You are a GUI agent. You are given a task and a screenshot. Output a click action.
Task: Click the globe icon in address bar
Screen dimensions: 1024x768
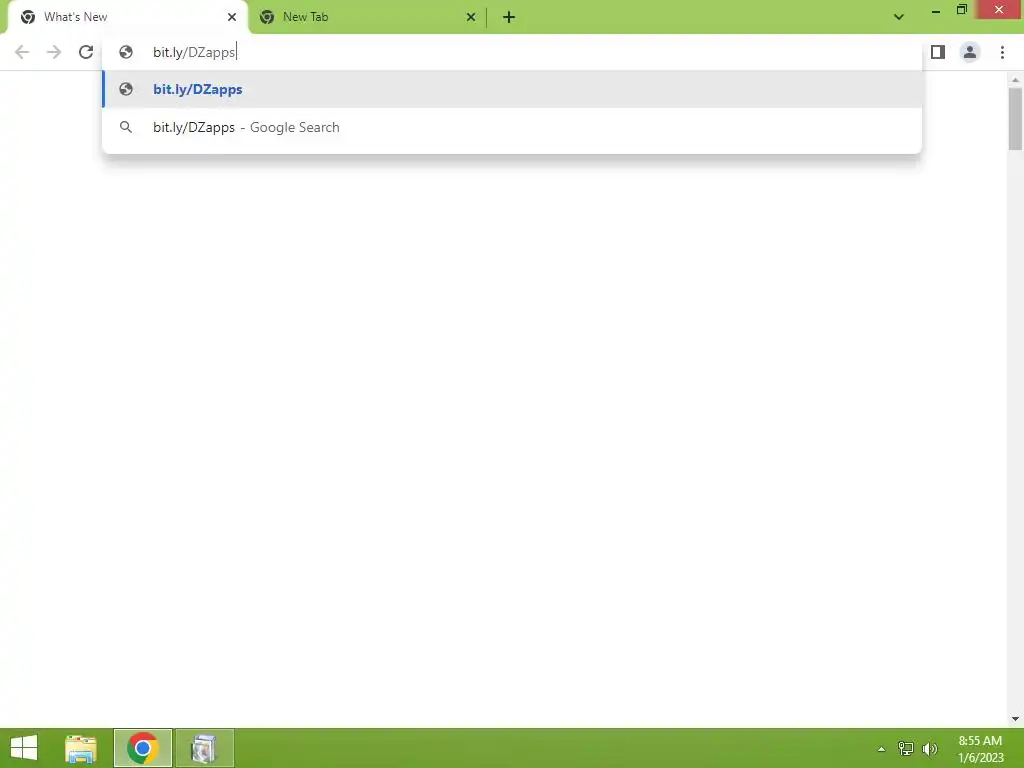tap(126, 52)
